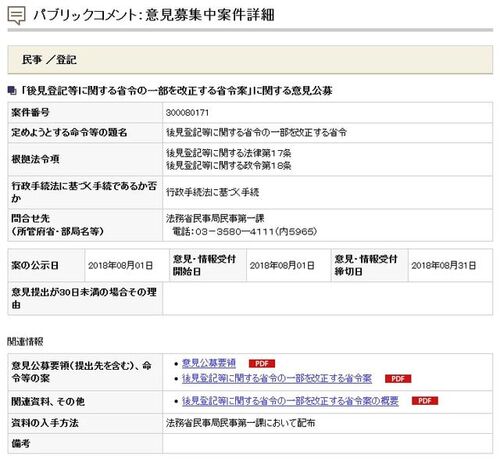Click the 資料の入手方法 row label
Image resolution: width=500 pixels, height=462 pixels.
(45, 423)
